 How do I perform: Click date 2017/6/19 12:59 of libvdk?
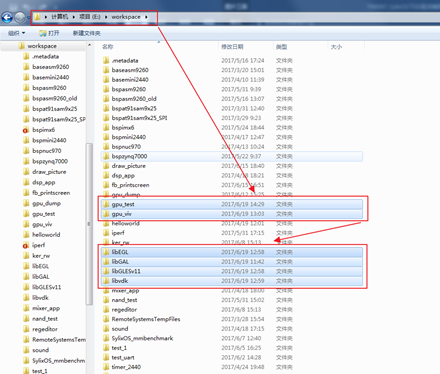[x=243, y=281]
